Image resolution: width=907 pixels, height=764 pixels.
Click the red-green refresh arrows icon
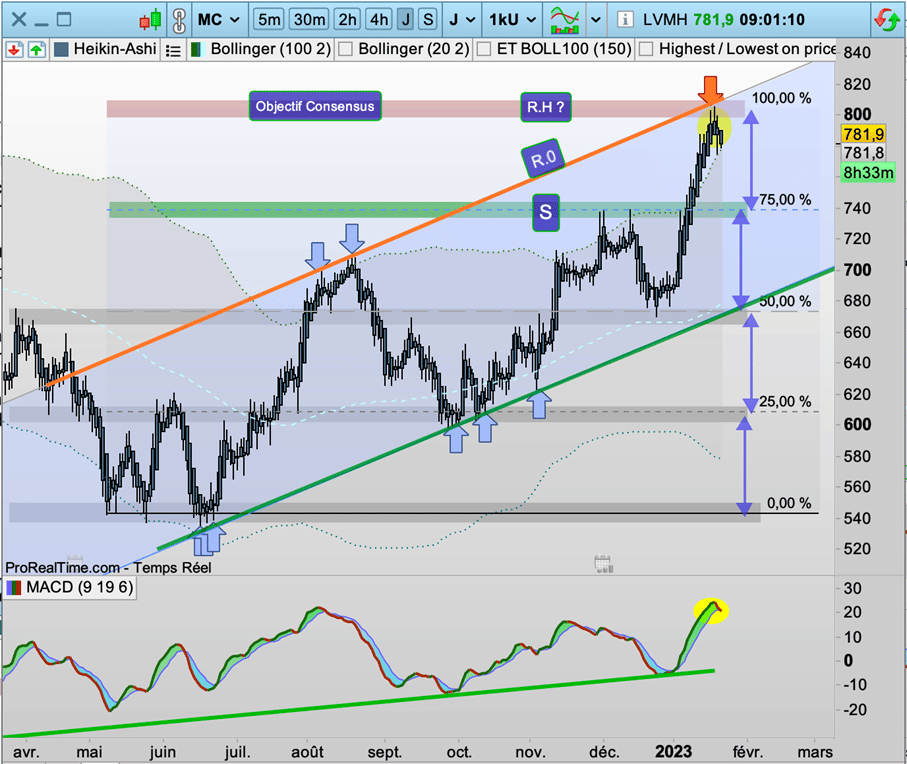coord(887,20)
